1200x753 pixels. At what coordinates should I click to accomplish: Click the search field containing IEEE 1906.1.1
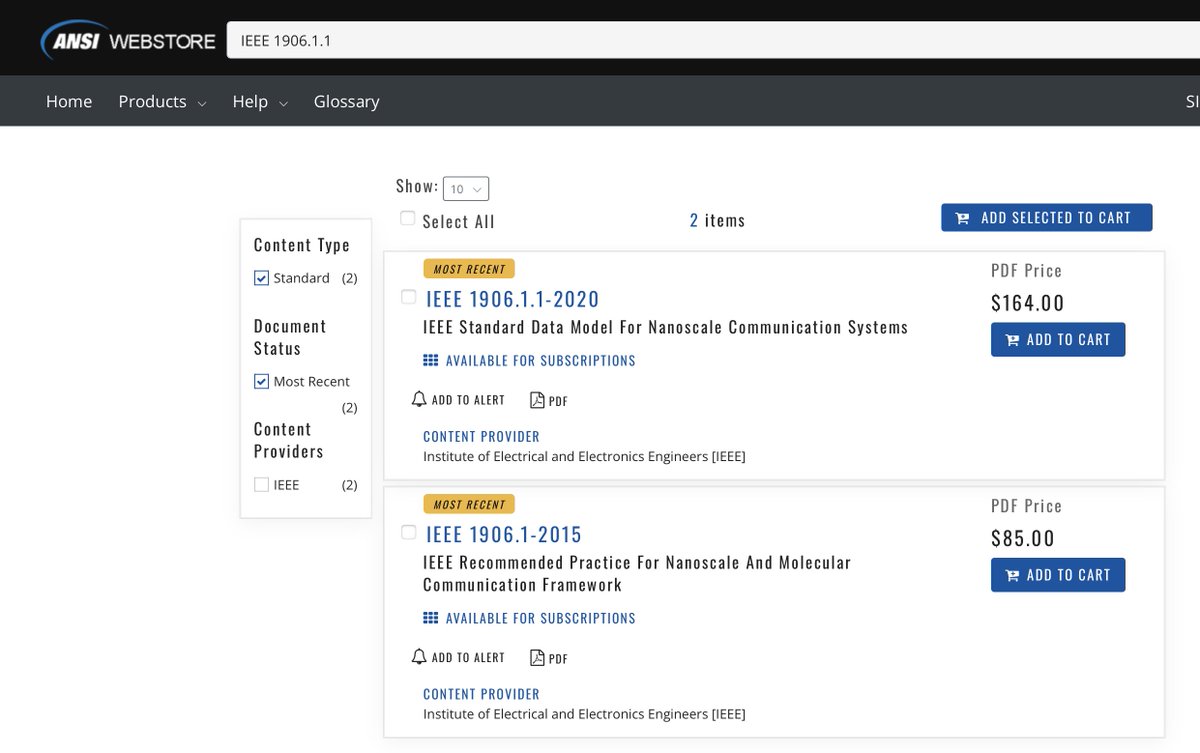[x=713, y=41]
